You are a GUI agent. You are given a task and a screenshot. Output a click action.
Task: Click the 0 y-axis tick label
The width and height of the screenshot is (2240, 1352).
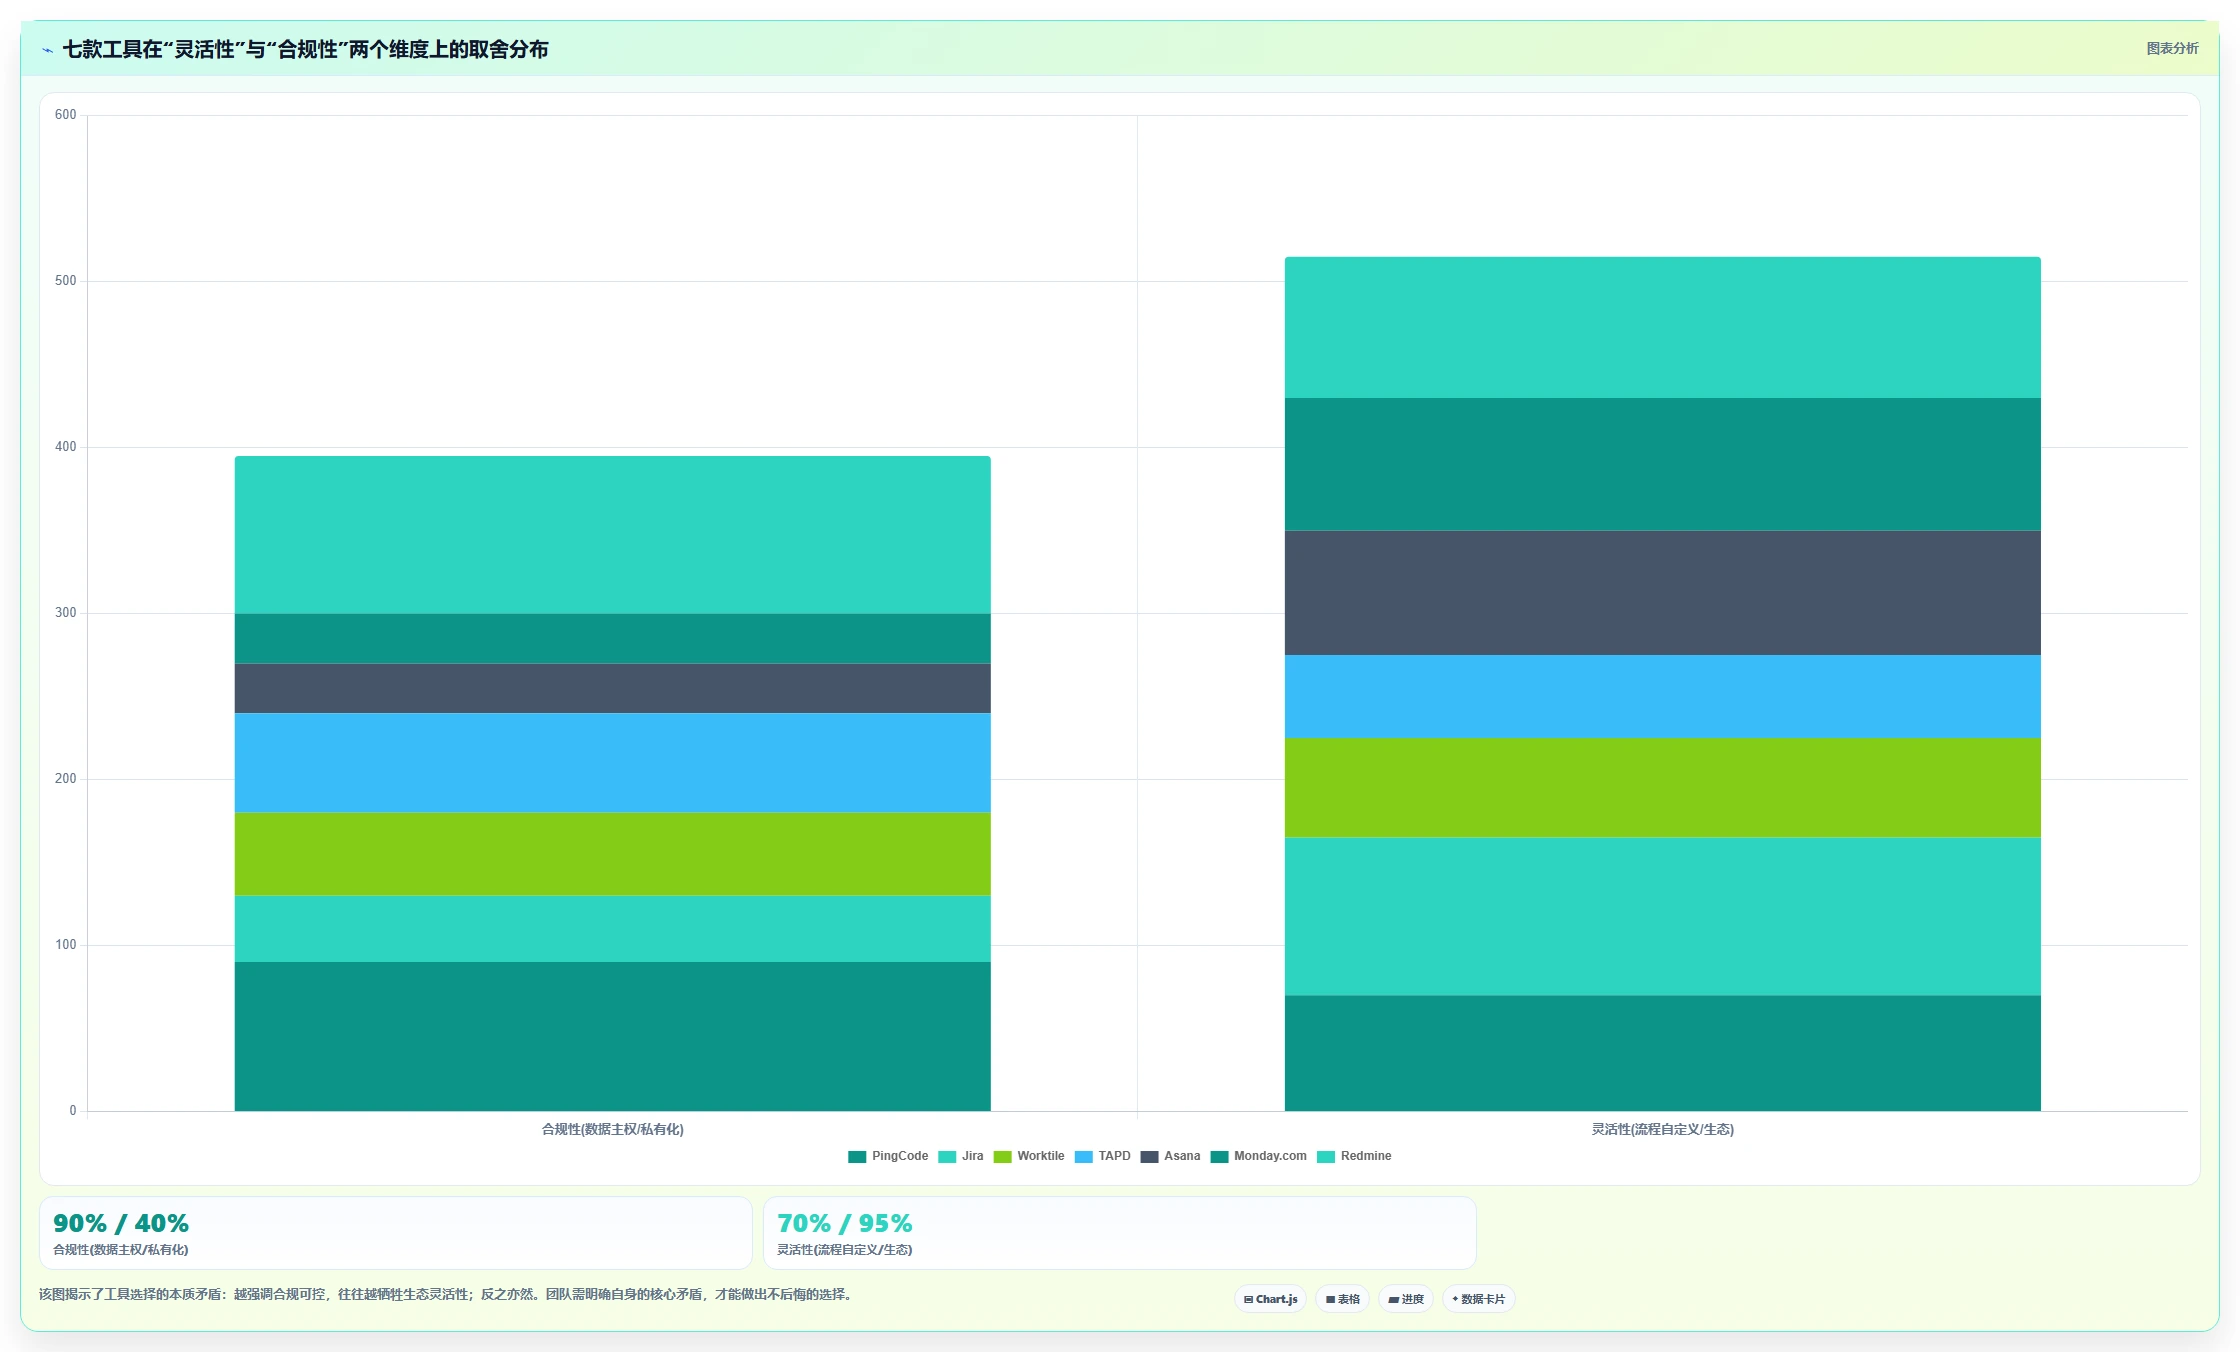point(73,1111)
